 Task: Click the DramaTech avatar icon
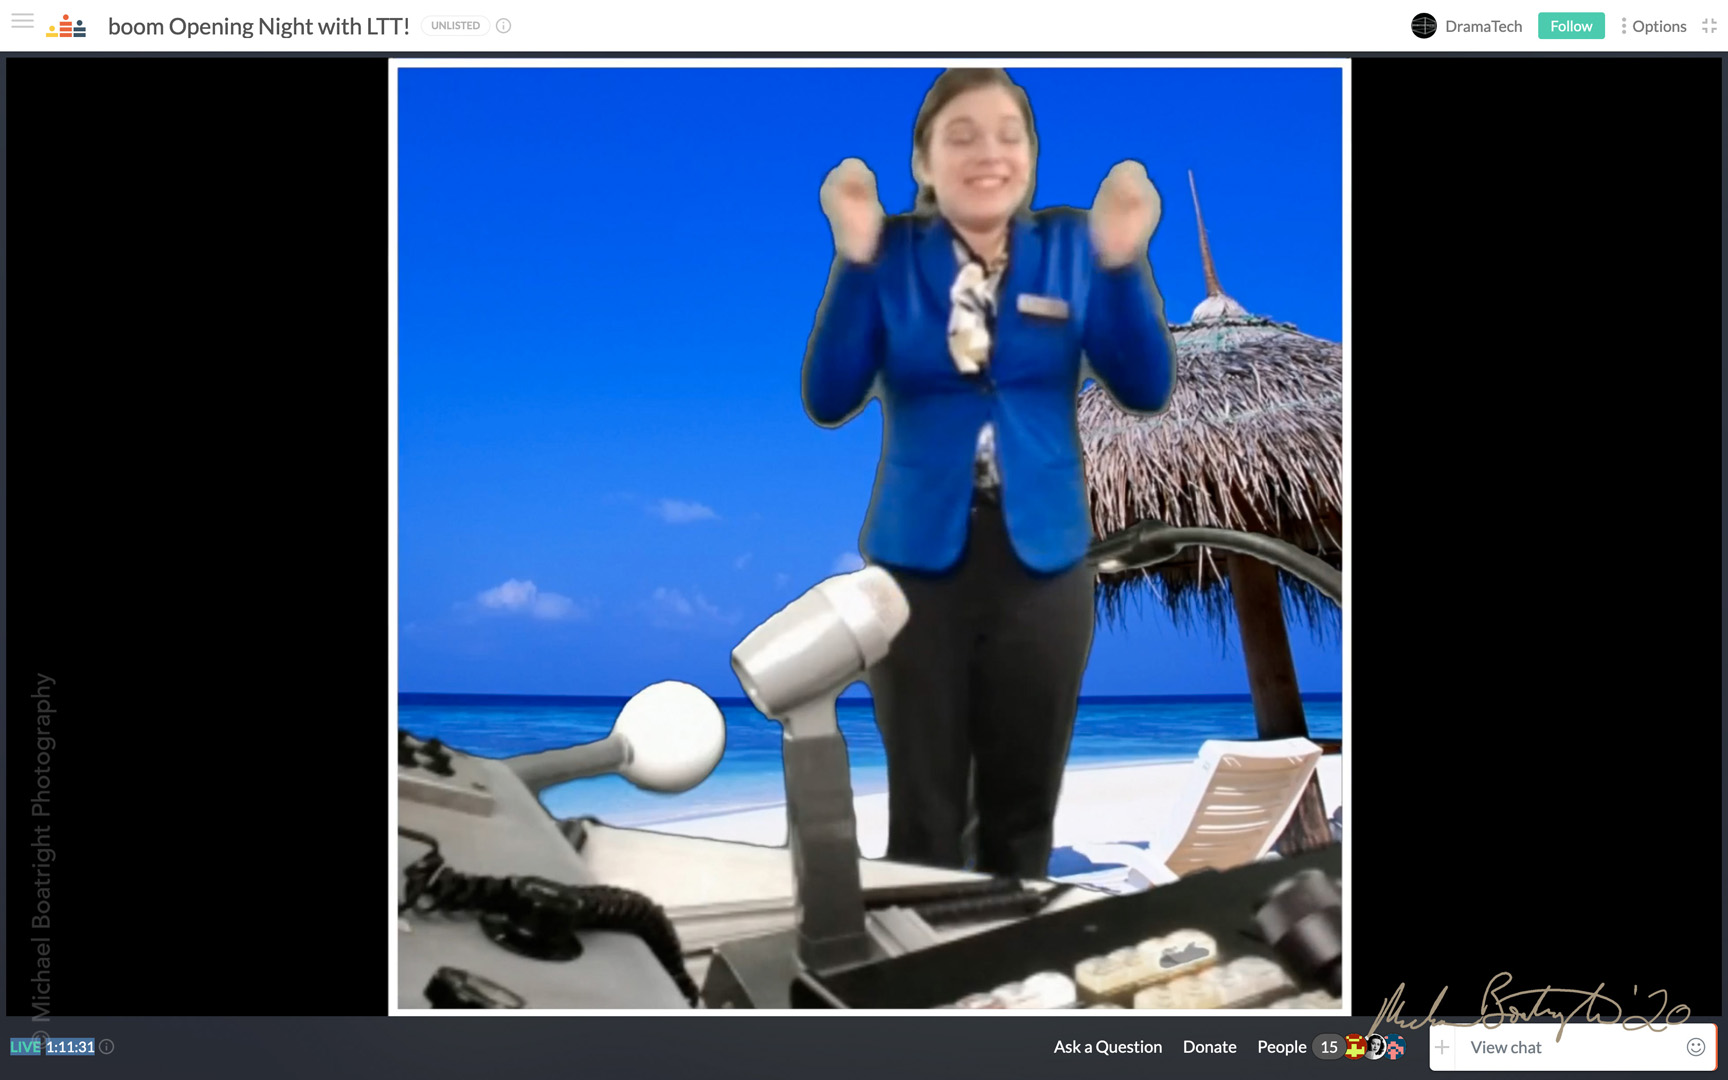click(1423, 26)
